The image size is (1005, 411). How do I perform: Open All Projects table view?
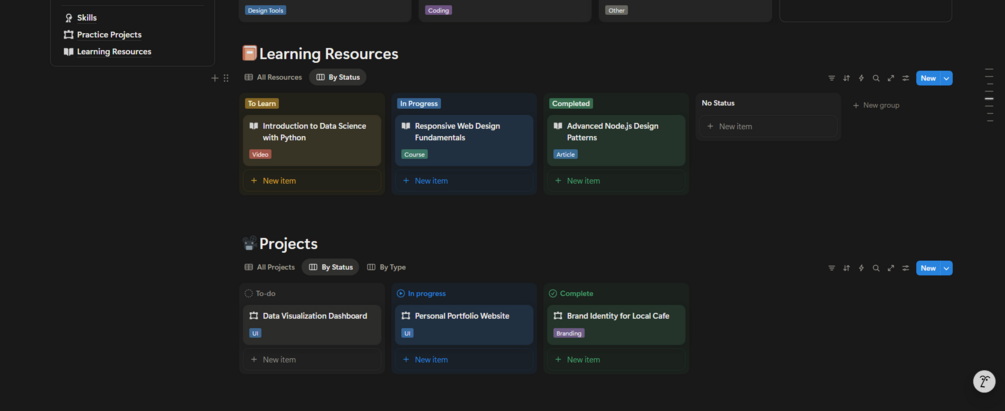(x=270, y=267)
